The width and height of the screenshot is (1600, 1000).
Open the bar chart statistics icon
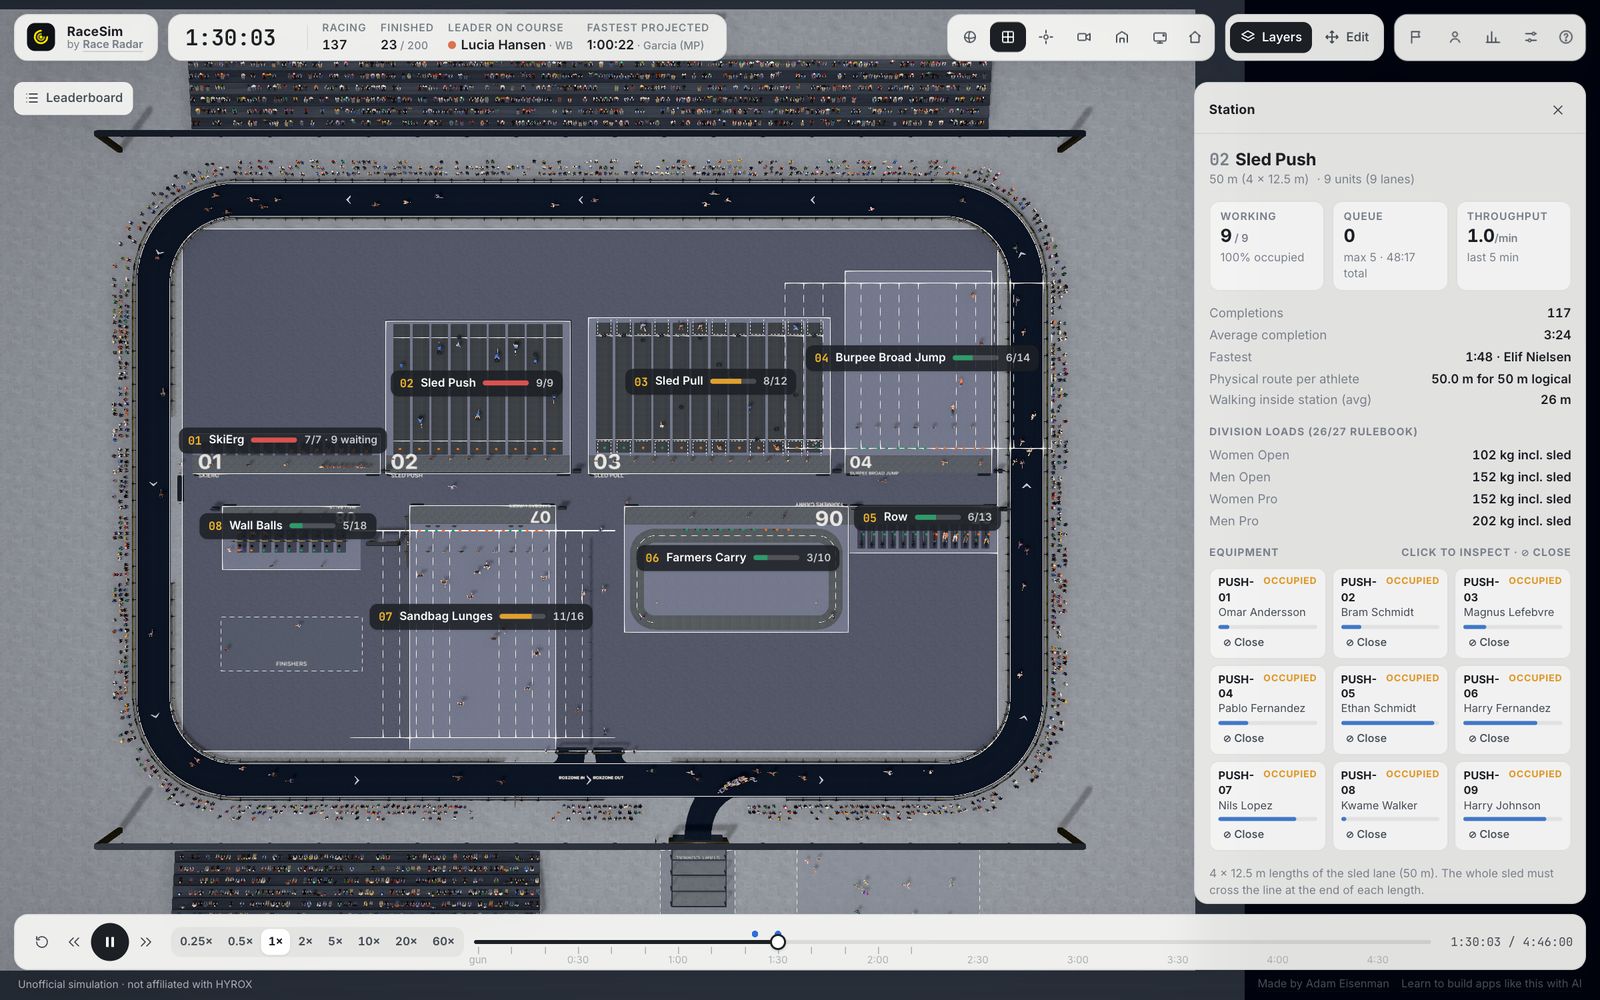pyautogui.click(x=1492, y=37)
